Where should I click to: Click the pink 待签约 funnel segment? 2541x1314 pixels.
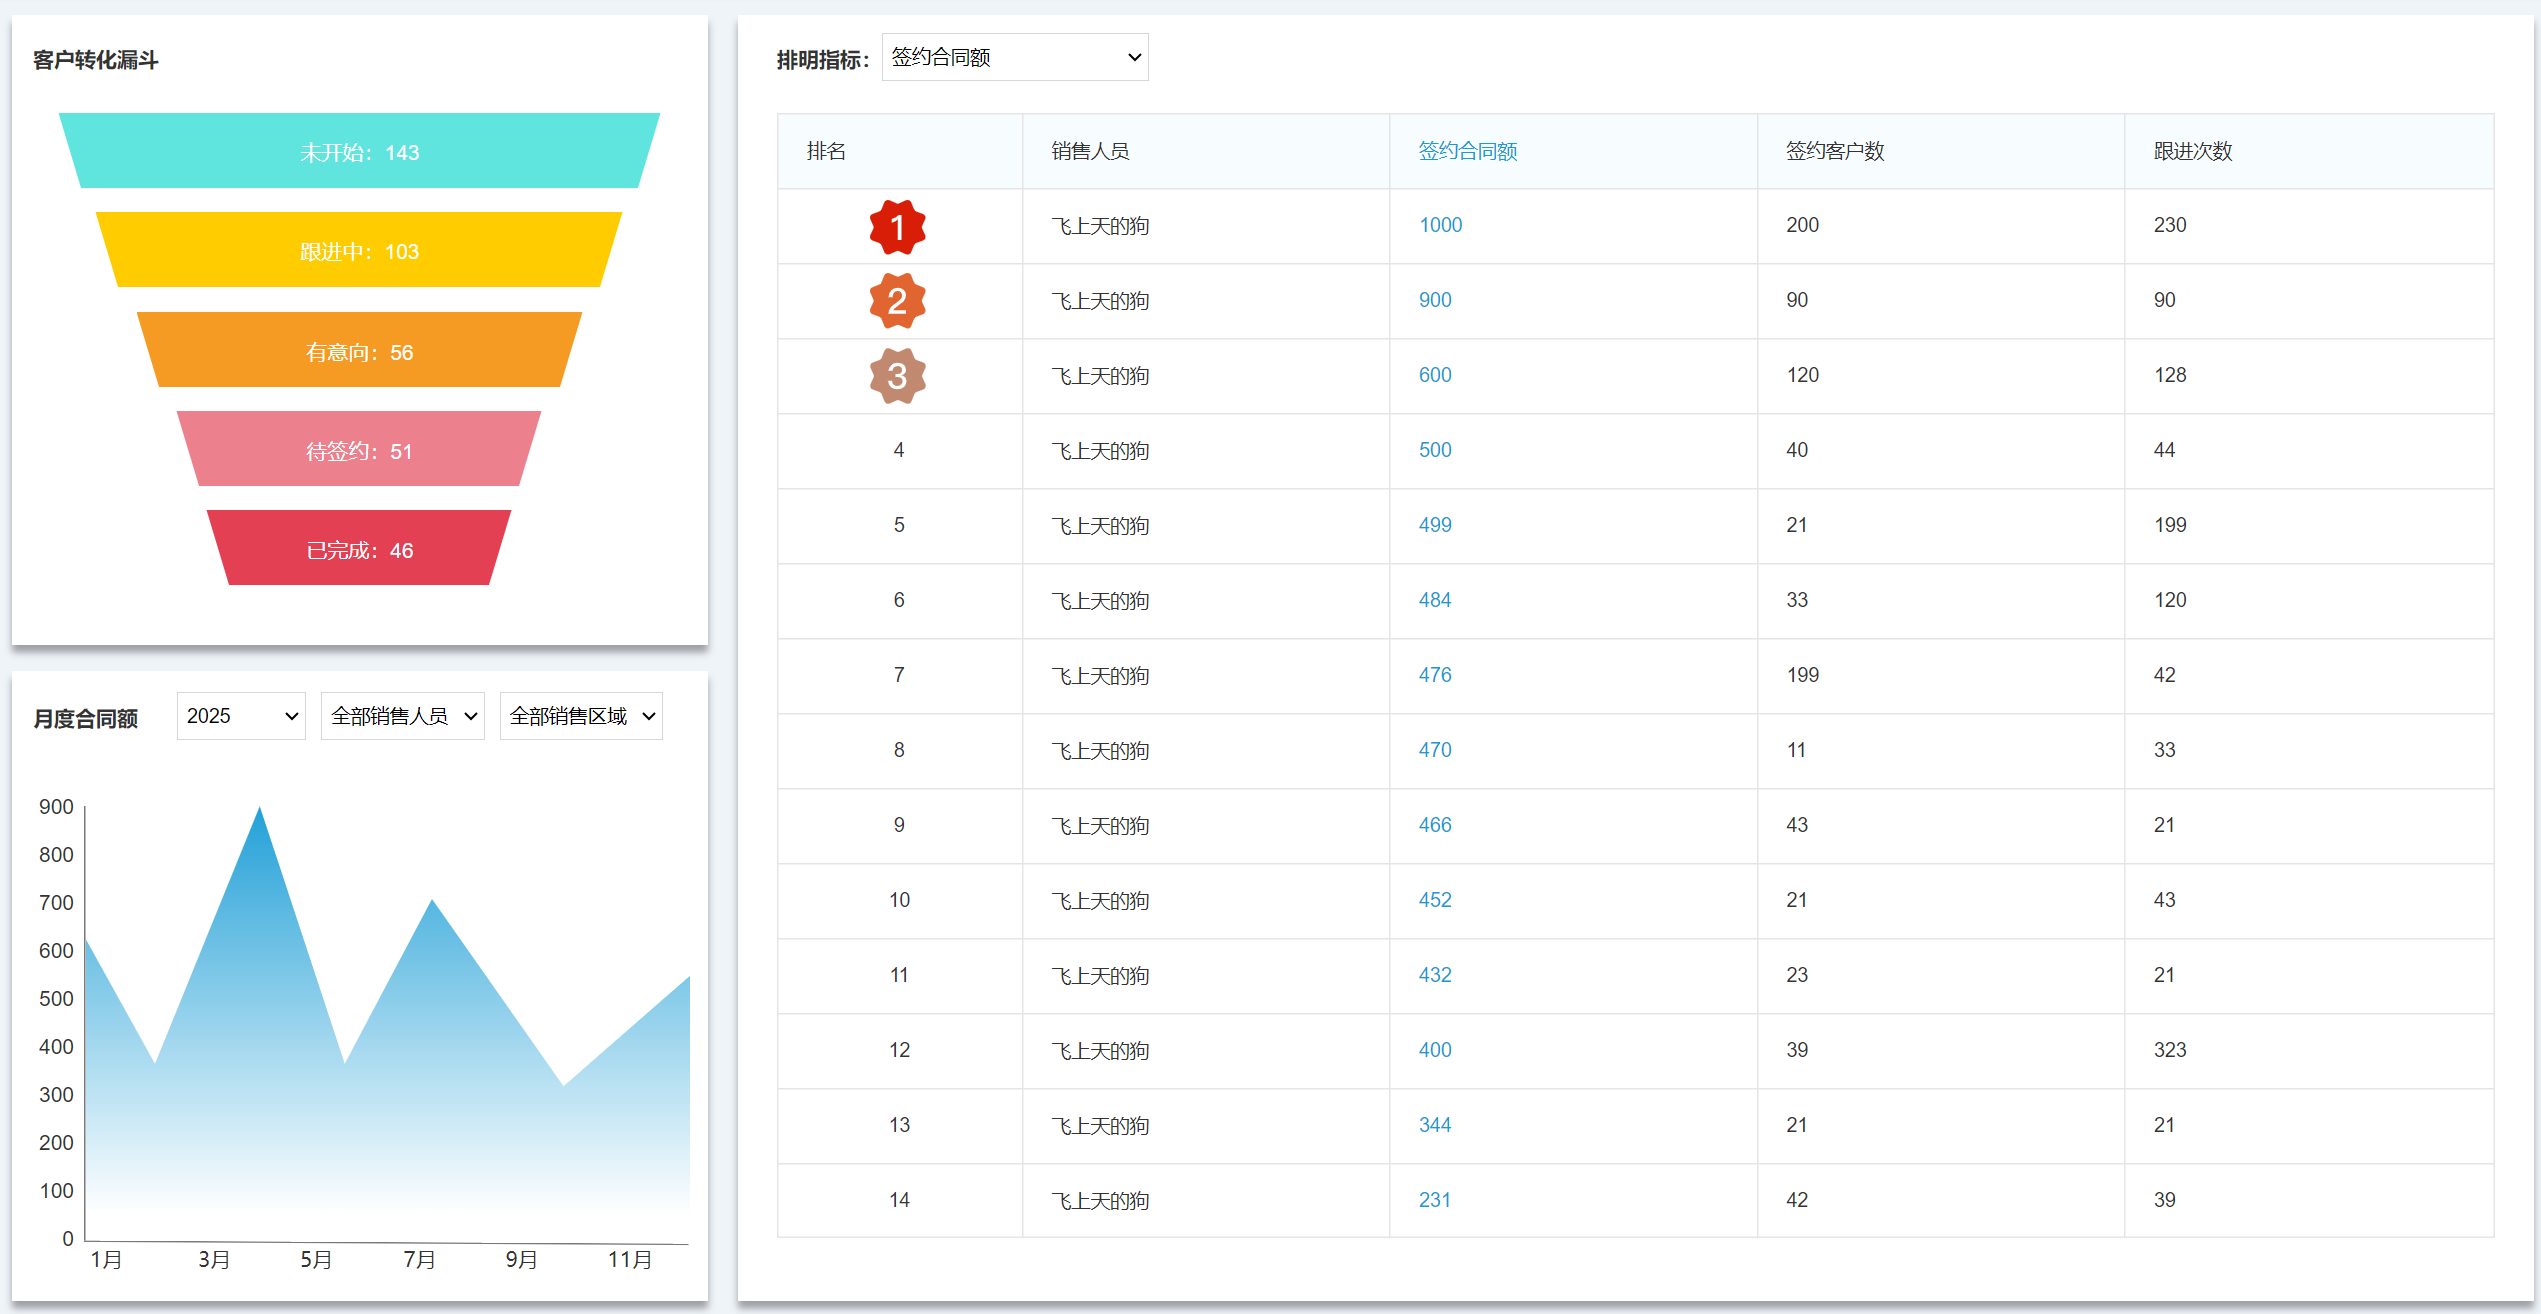(x=359, y=449)
